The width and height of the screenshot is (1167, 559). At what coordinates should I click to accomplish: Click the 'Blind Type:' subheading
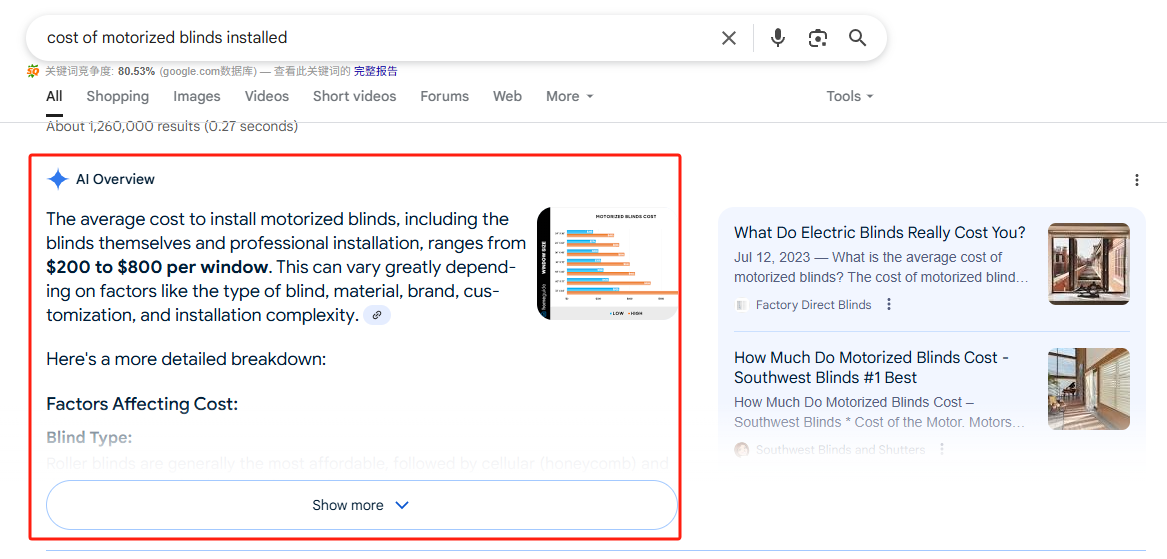[x=89, y=437]
